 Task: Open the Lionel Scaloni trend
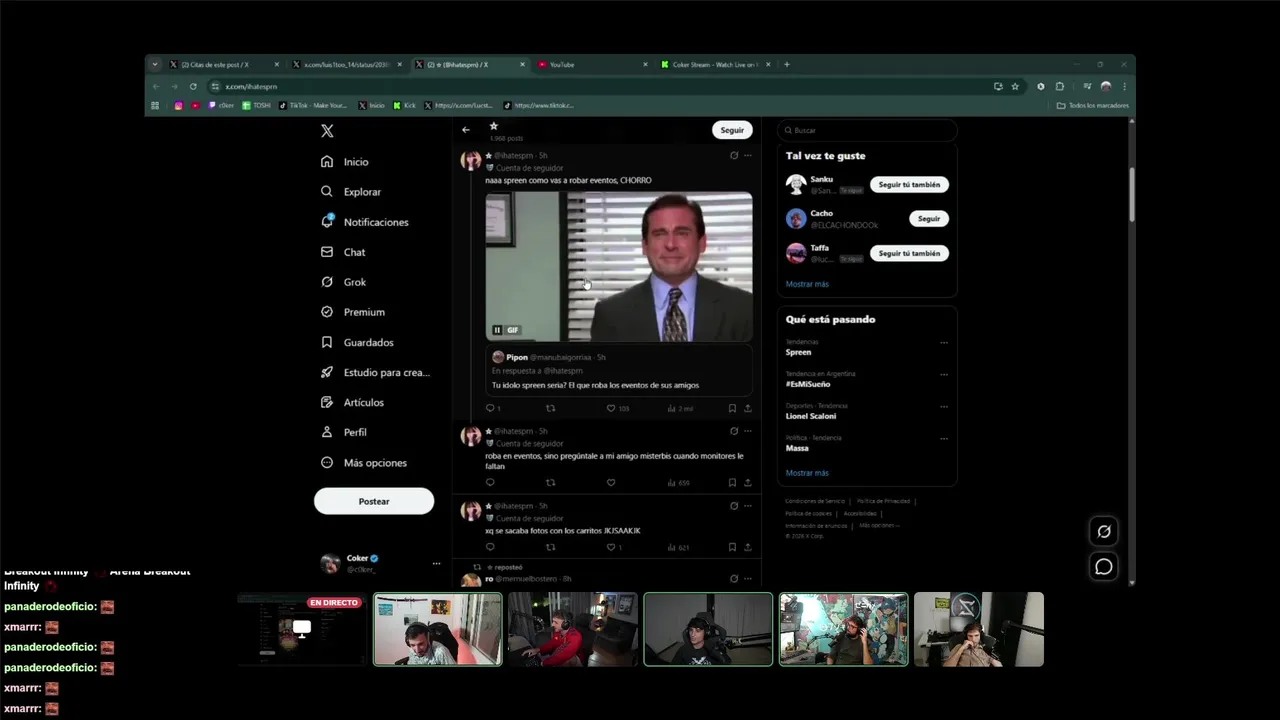(811, 416)
